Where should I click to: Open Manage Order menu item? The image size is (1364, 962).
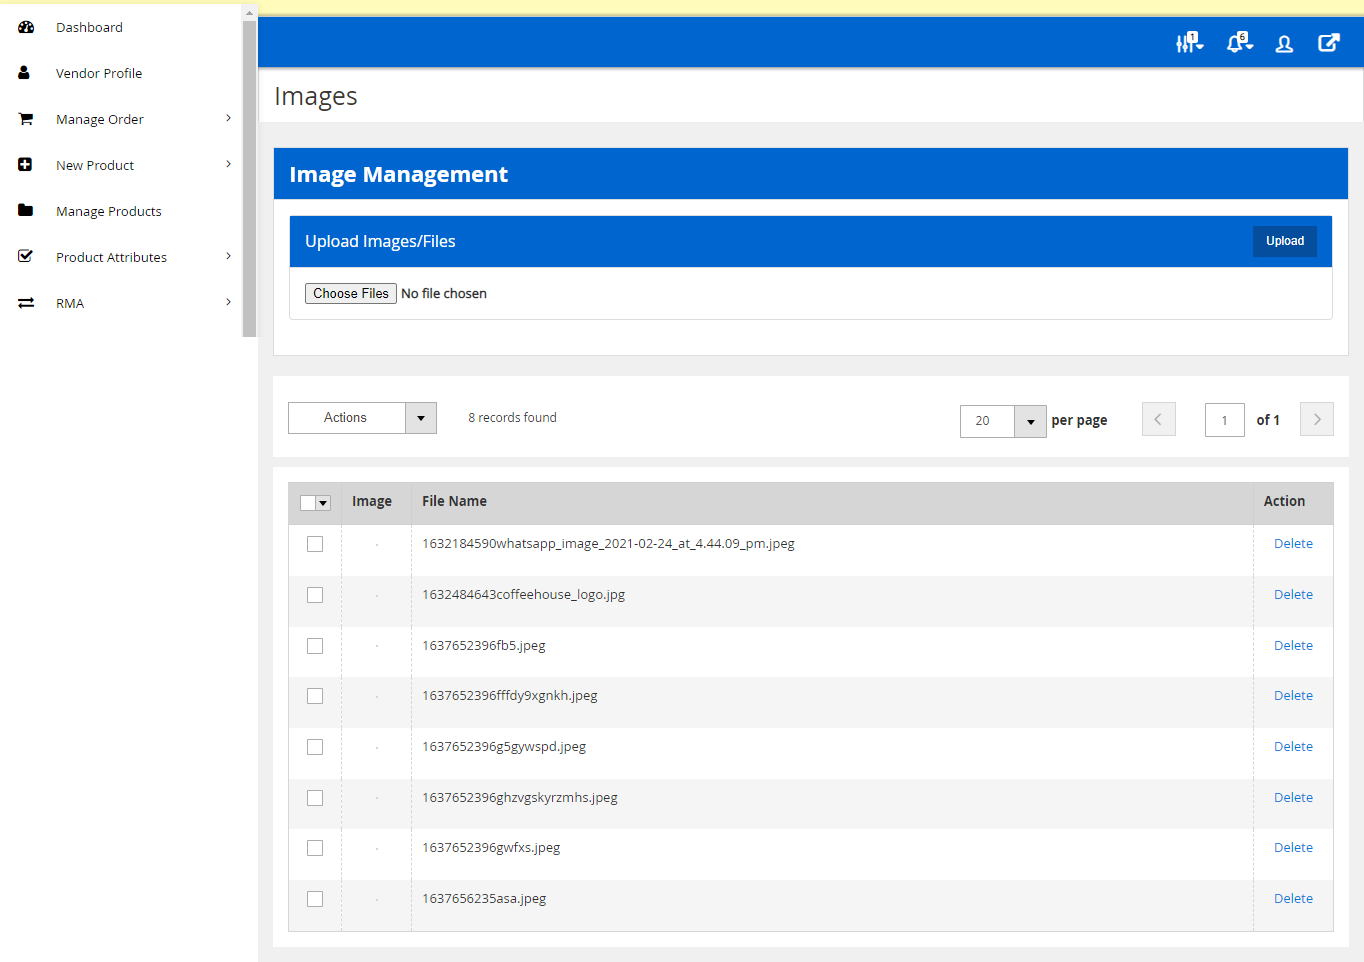[100, 119]
